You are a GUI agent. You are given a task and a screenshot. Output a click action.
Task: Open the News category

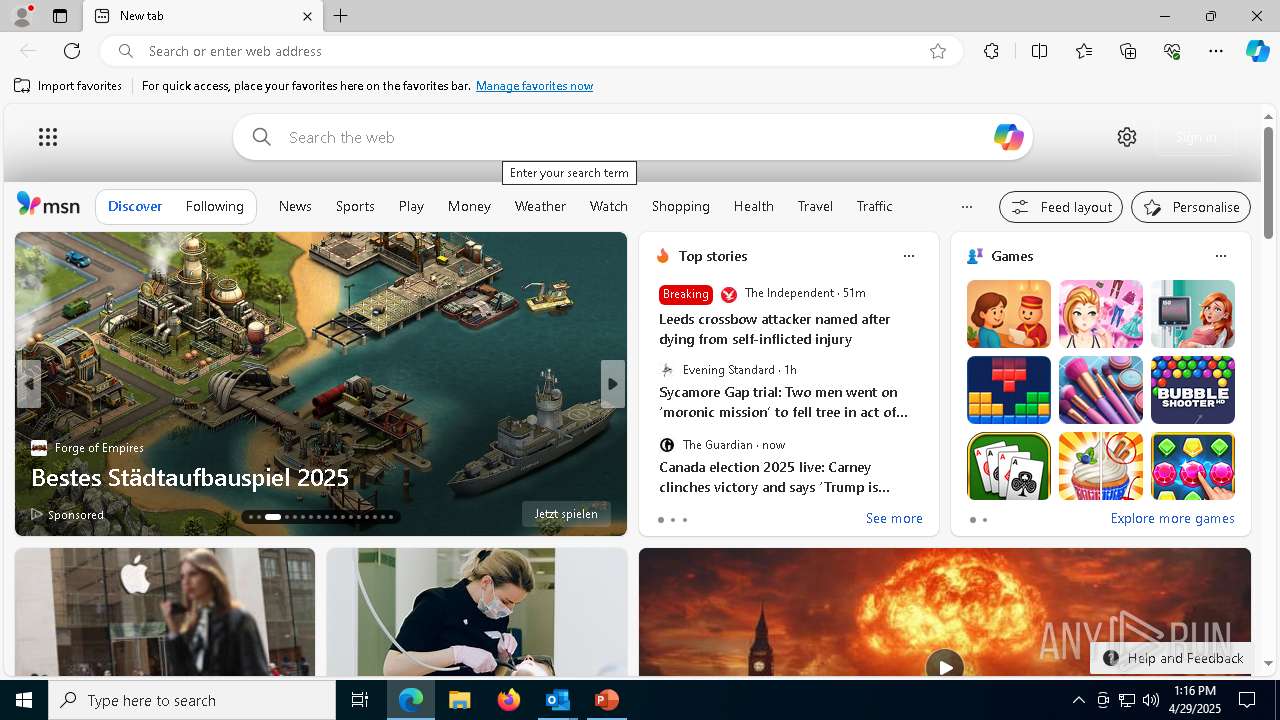click(x=295, y=206)
